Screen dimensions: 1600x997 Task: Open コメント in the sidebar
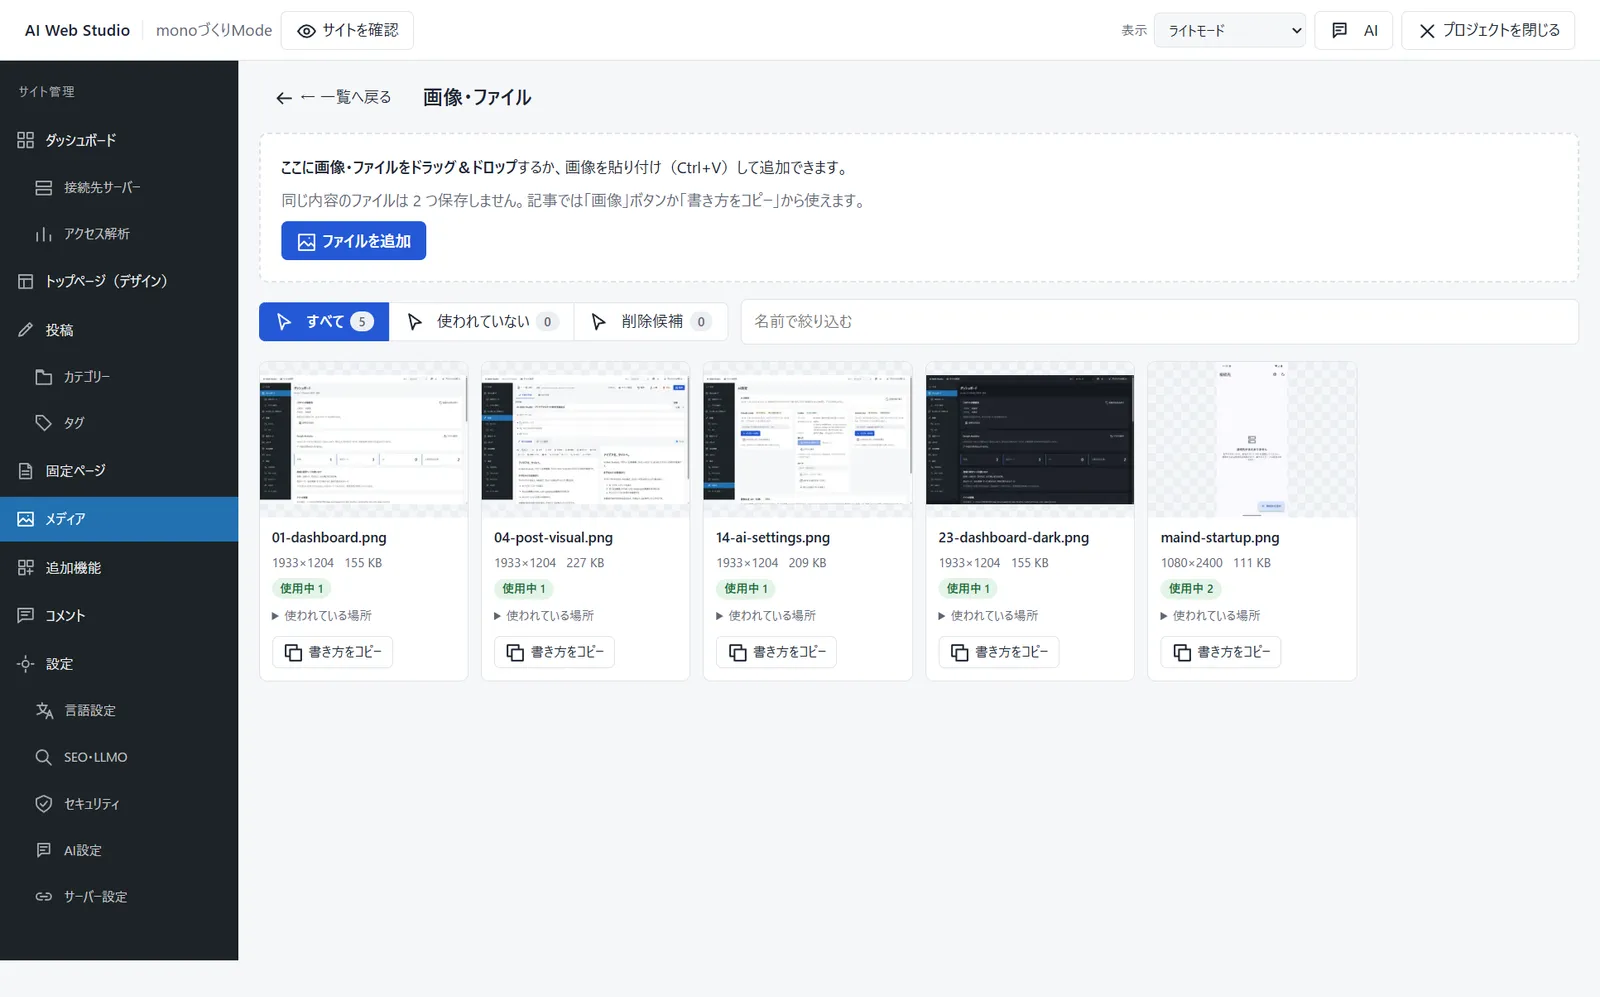[119, 616]
